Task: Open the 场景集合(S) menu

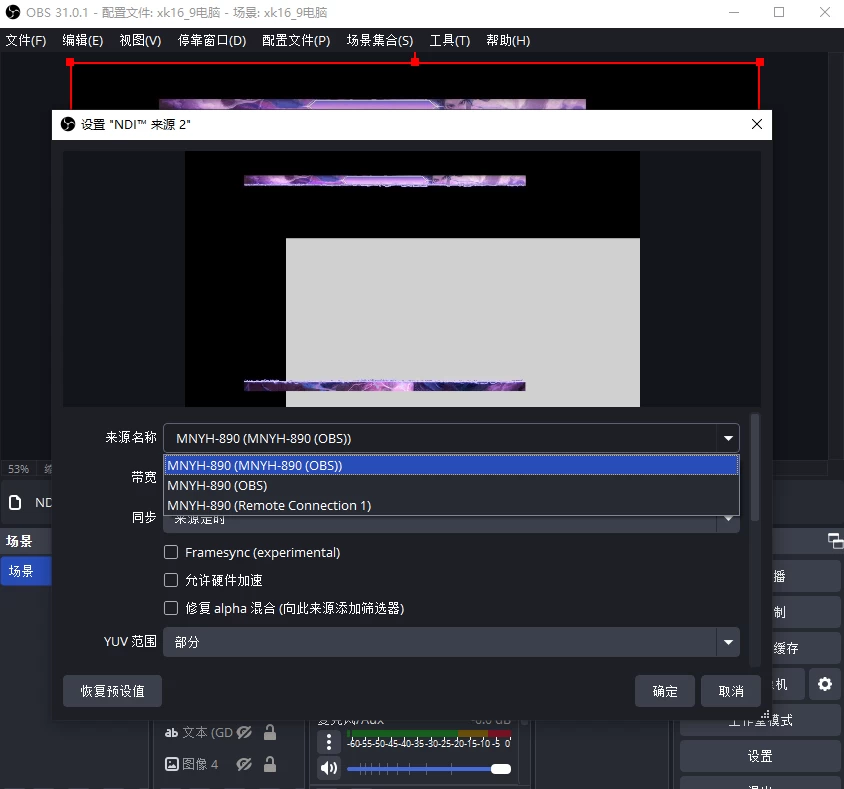Action: (x=379, y=40)
